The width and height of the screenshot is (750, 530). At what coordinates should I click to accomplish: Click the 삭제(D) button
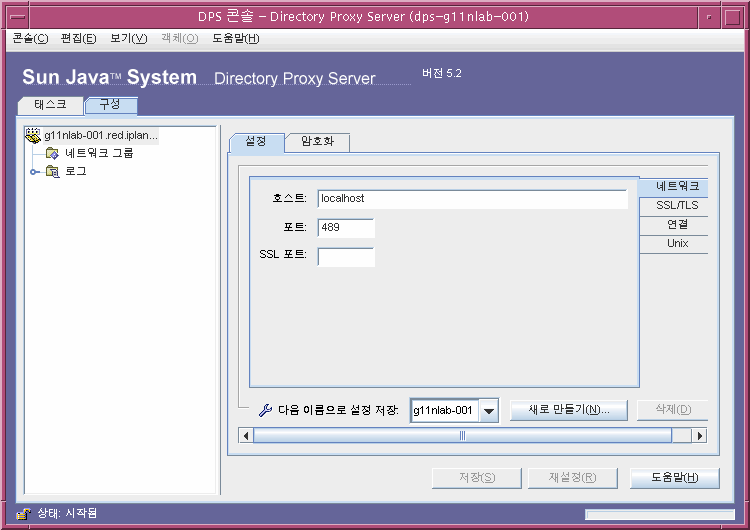673,410
